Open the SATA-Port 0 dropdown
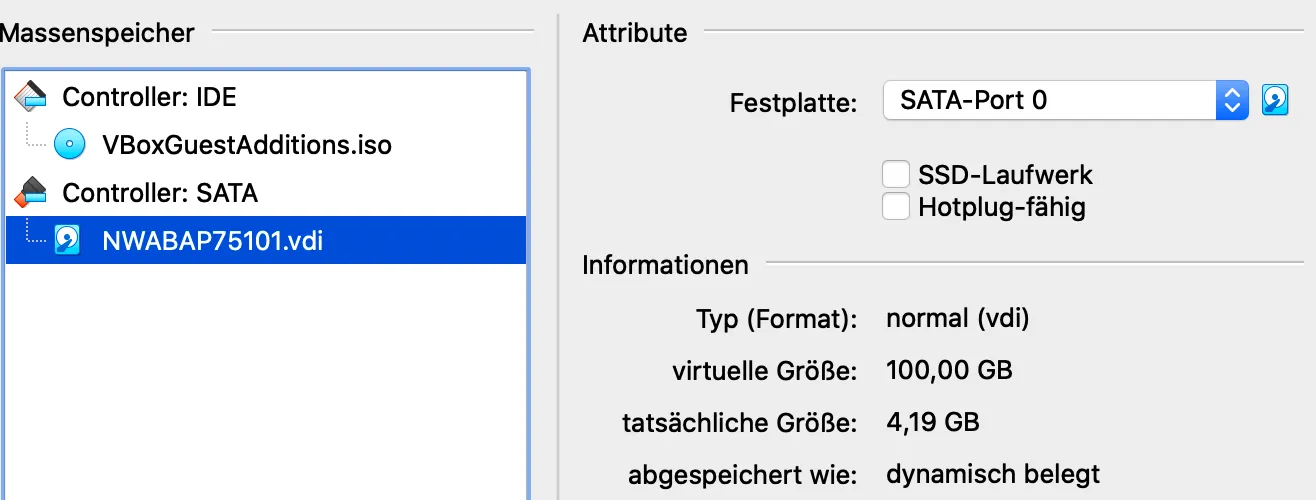Viewport: 1316px width, 500px height. click(x=1050, y=100)
